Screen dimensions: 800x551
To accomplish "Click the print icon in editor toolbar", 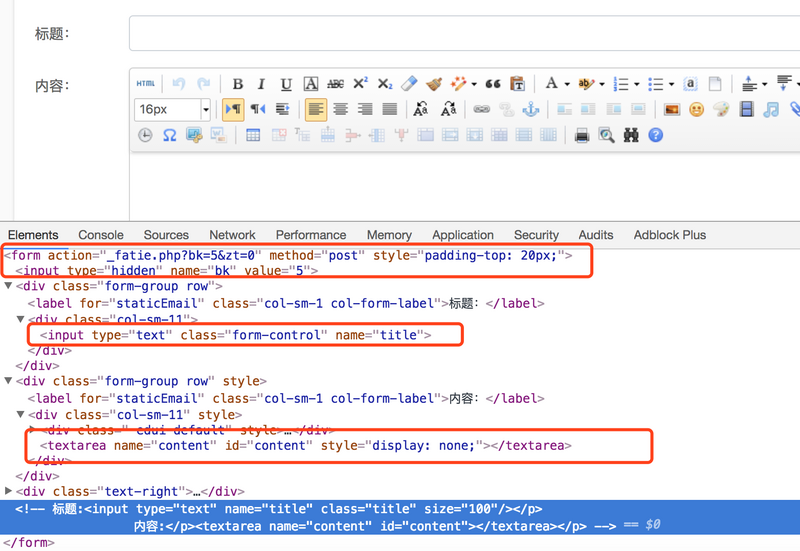I will 581,135.
